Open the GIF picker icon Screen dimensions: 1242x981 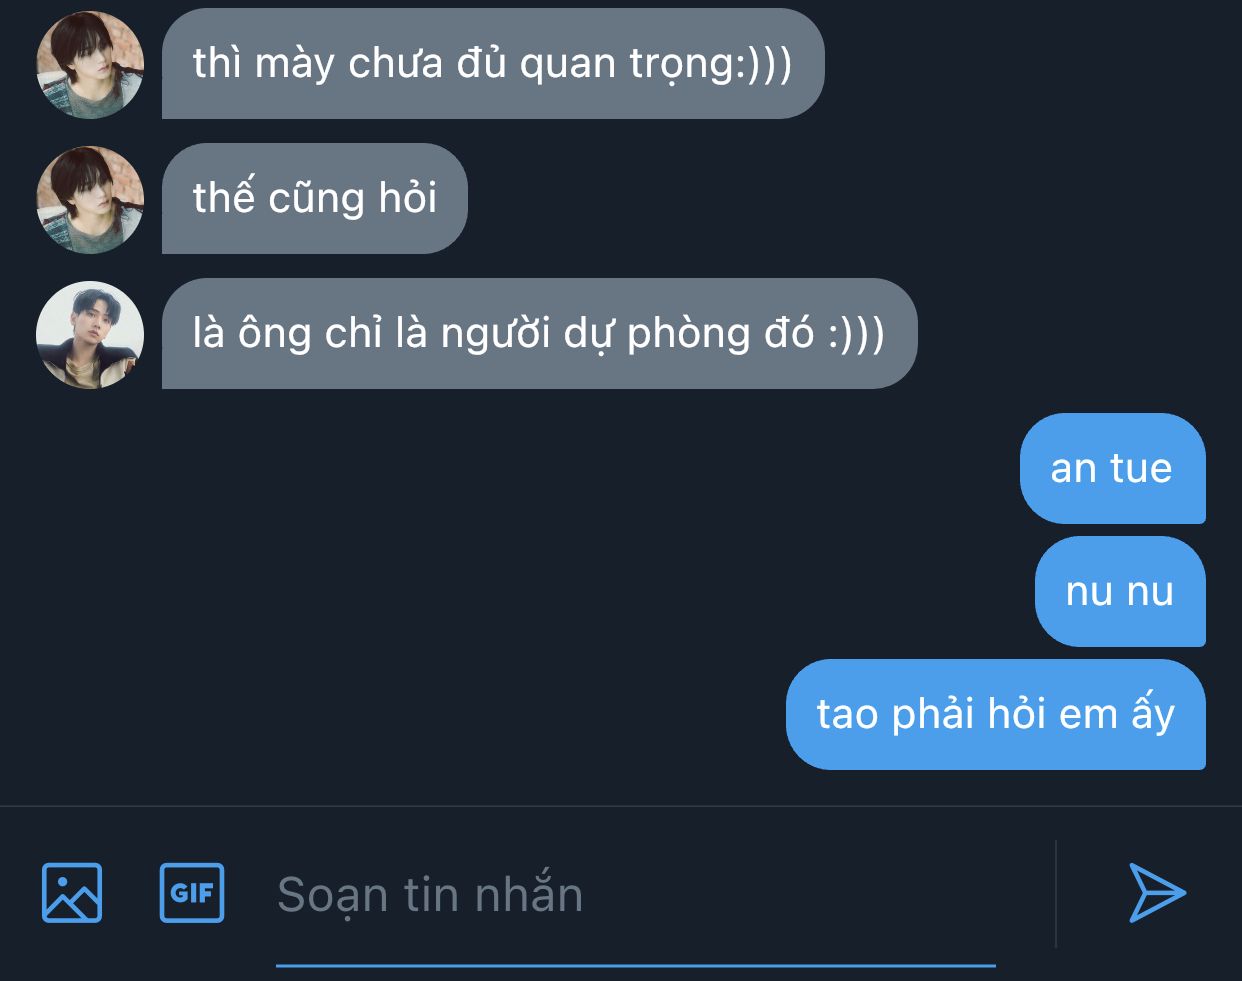pyautogui.click(x=192, y=892)
